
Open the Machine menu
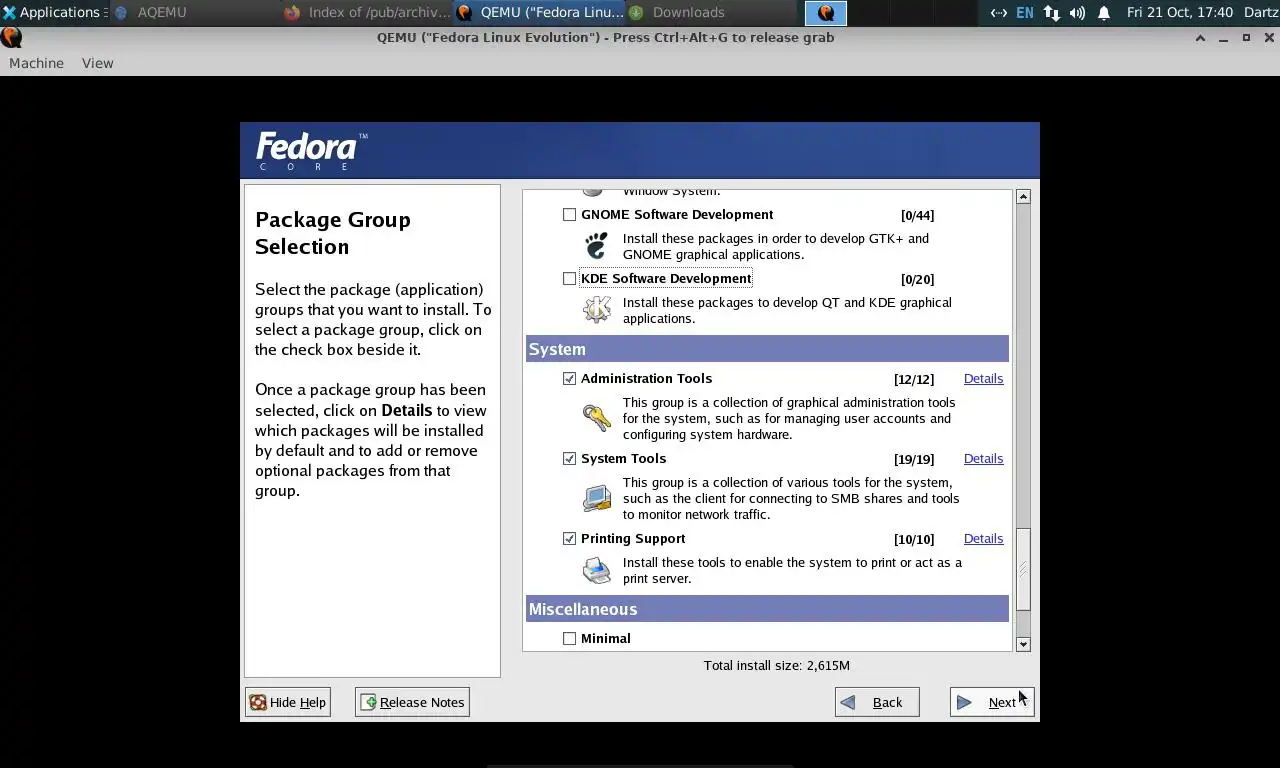[36, 63]
